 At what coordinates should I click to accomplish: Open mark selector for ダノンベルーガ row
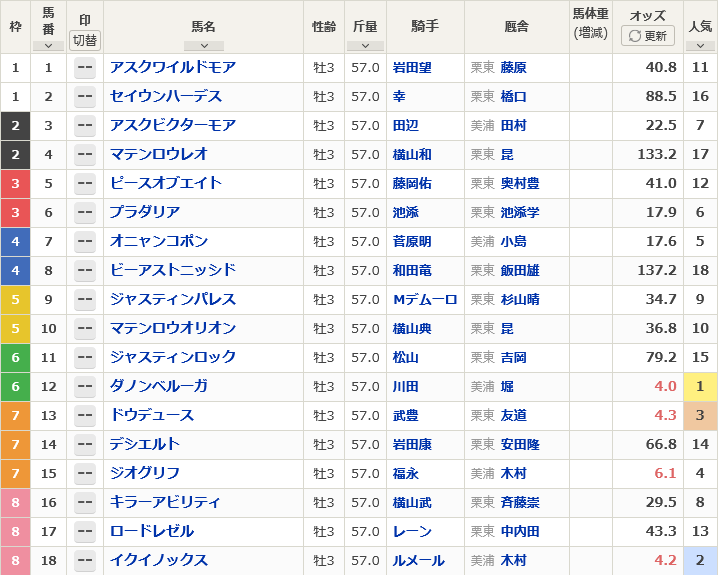tap(85, 386)
